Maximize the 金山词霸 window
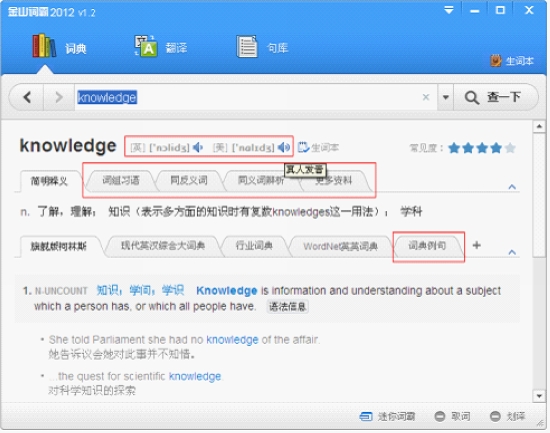Viewport: 550px width, 433px height. click(501, 10)
